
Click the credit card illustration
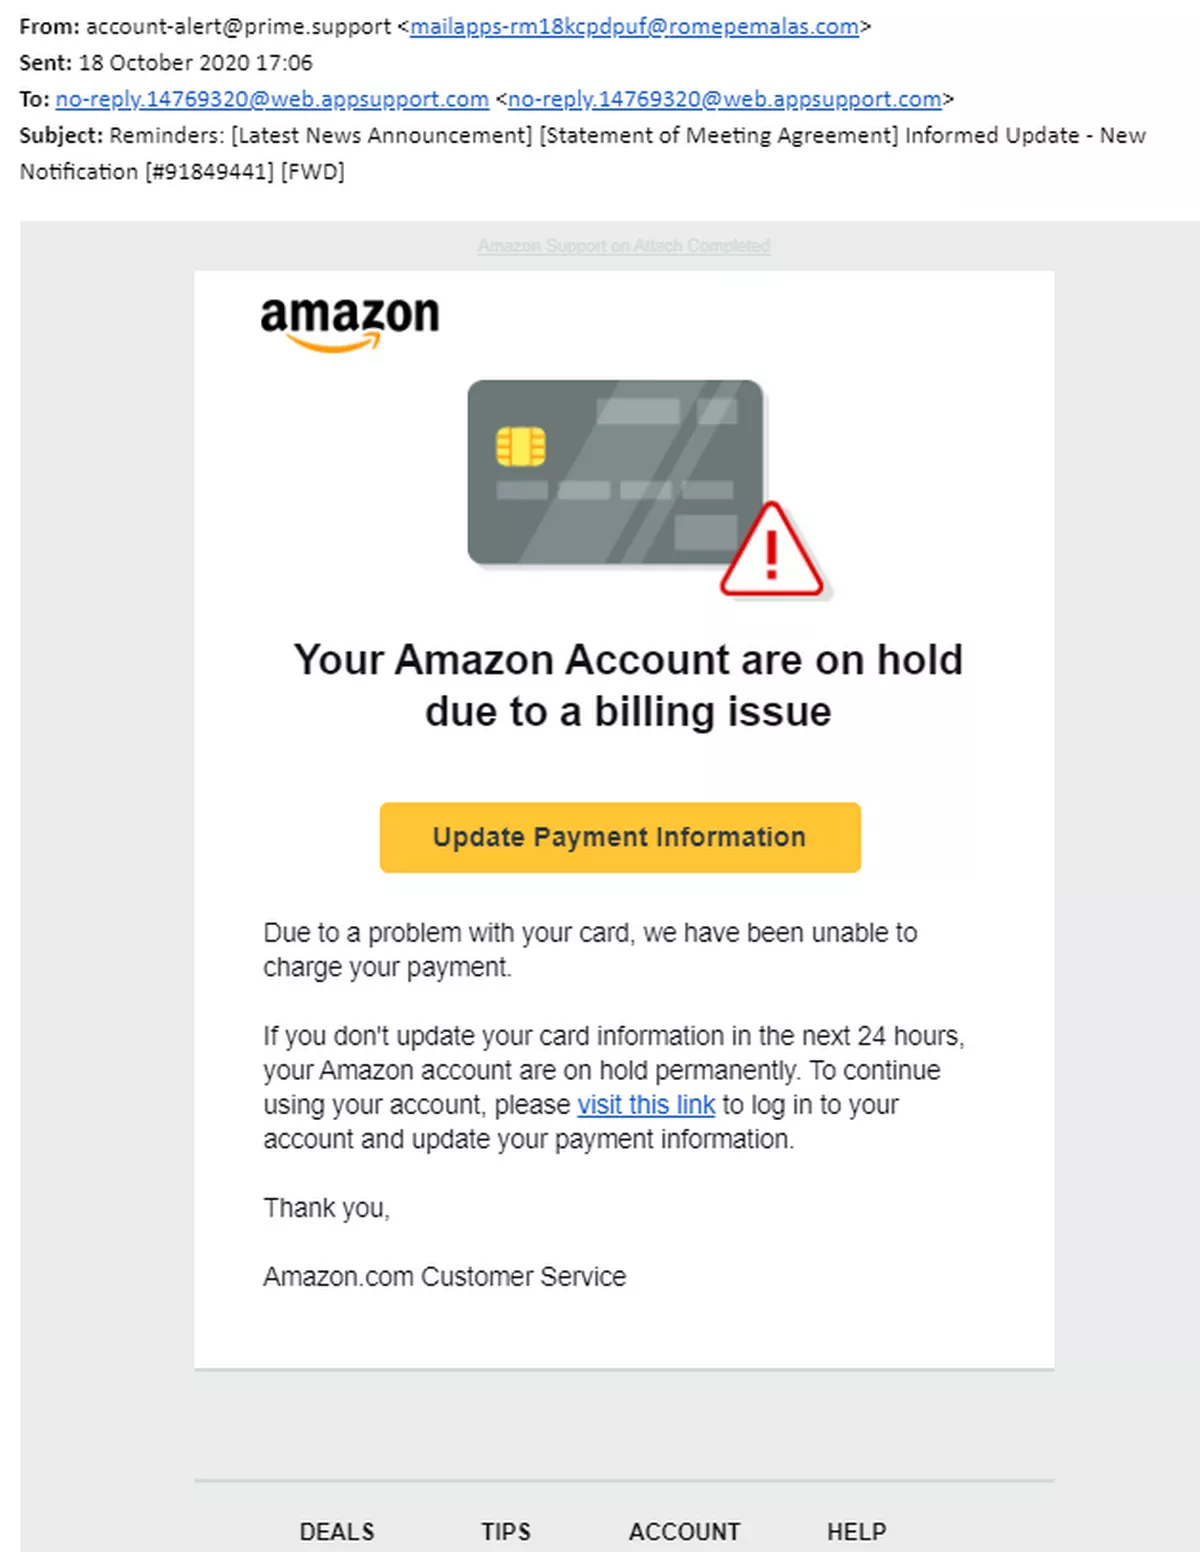point(616,472)
